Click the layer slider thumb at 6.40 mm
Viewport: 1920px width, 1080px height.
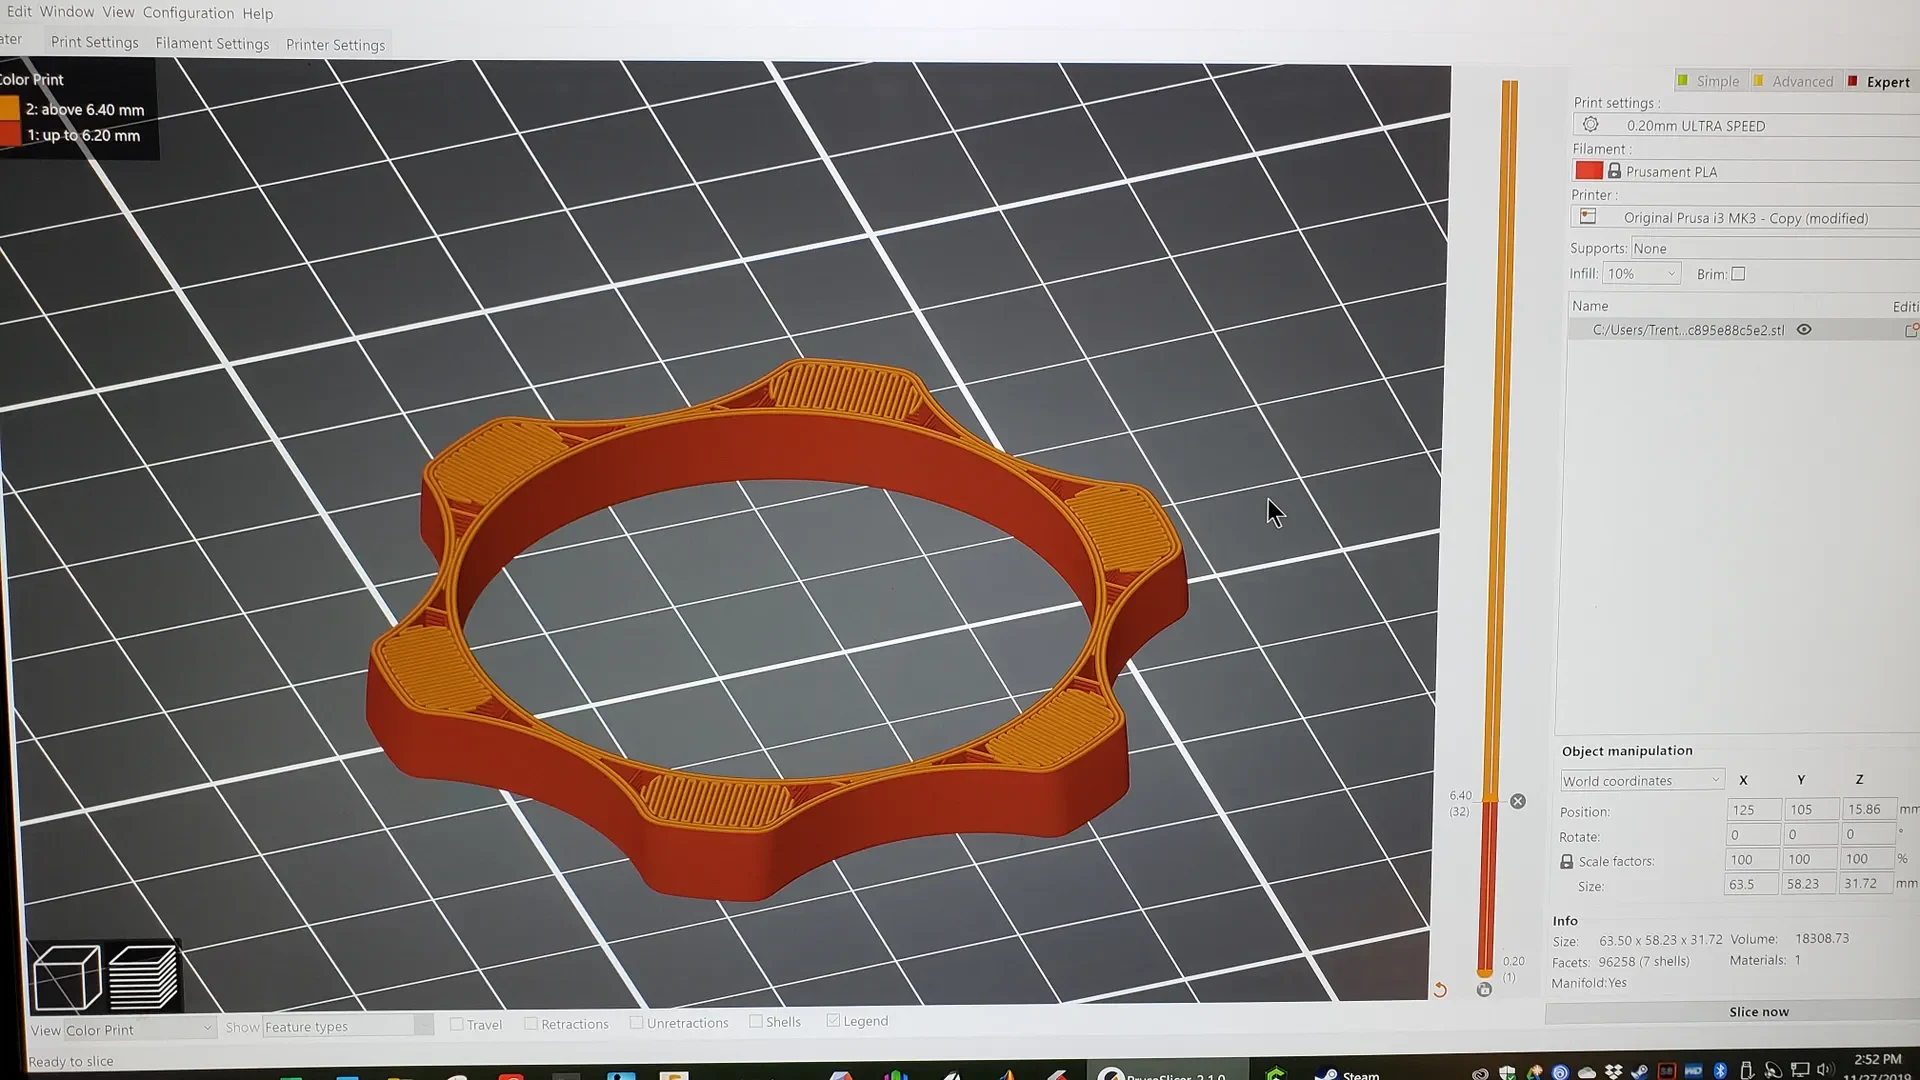pyautogui.click(x=1489, y=797)
